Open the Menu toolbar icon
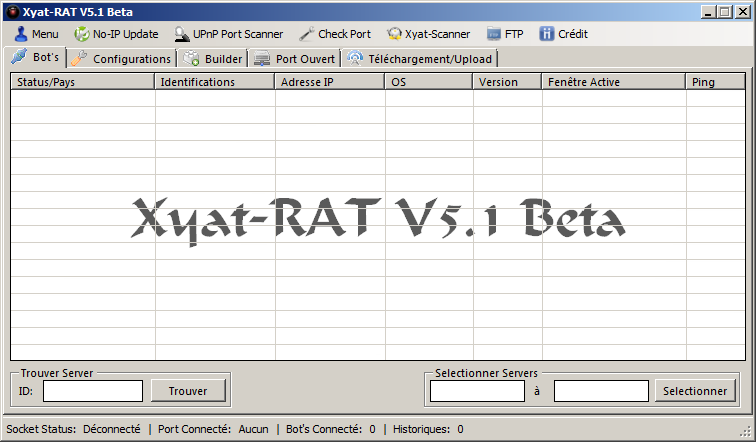The image size is (756, 442). click(19, 34)
